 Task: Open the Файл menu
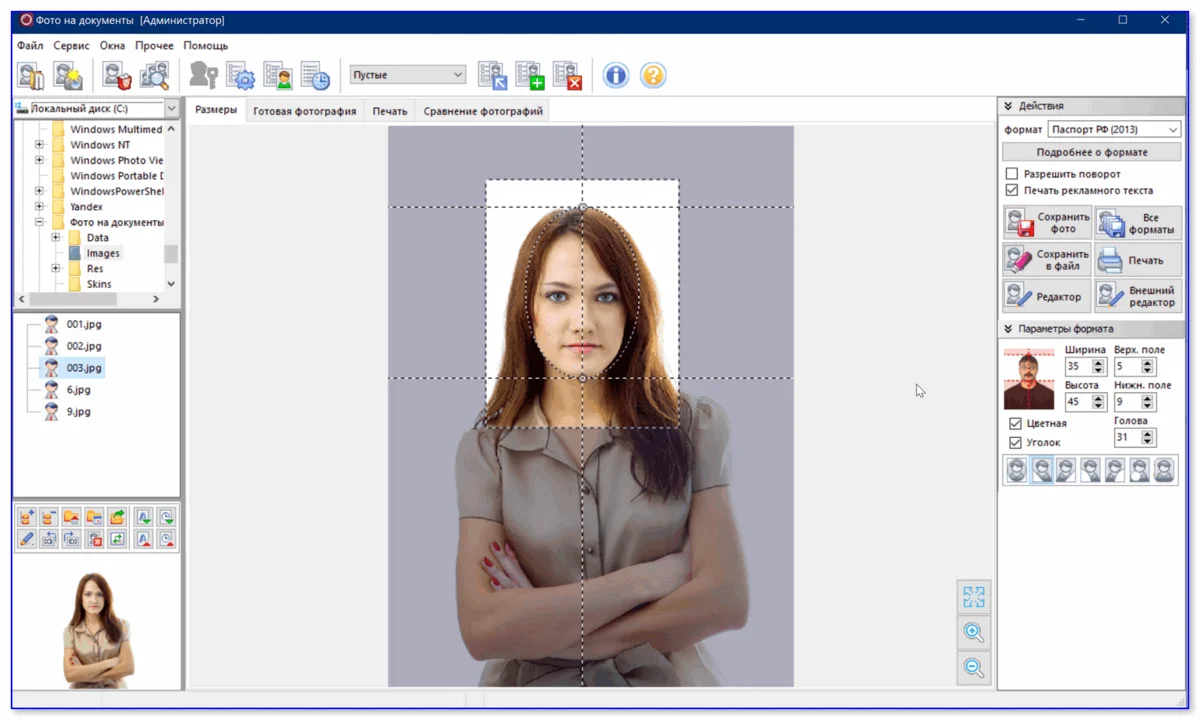pos(30,45)
